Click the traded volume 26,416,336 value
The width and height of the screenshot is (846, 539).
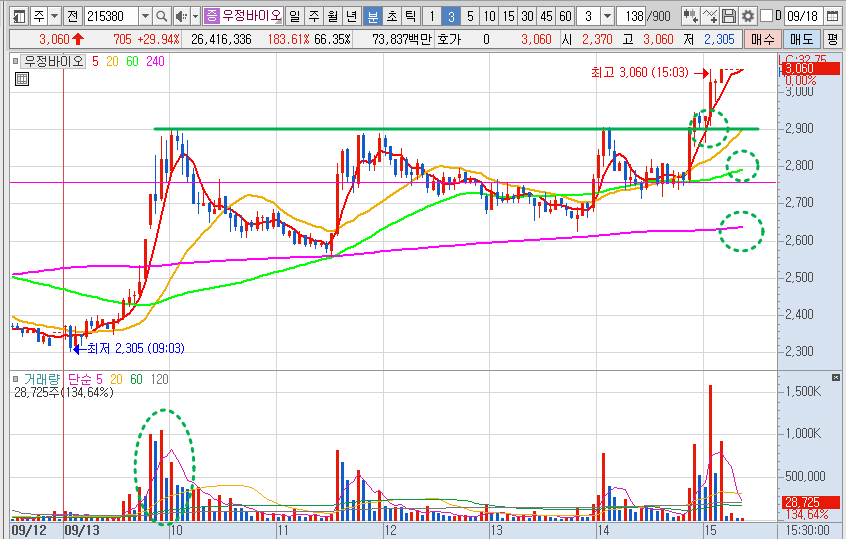[x=221, y=39]
